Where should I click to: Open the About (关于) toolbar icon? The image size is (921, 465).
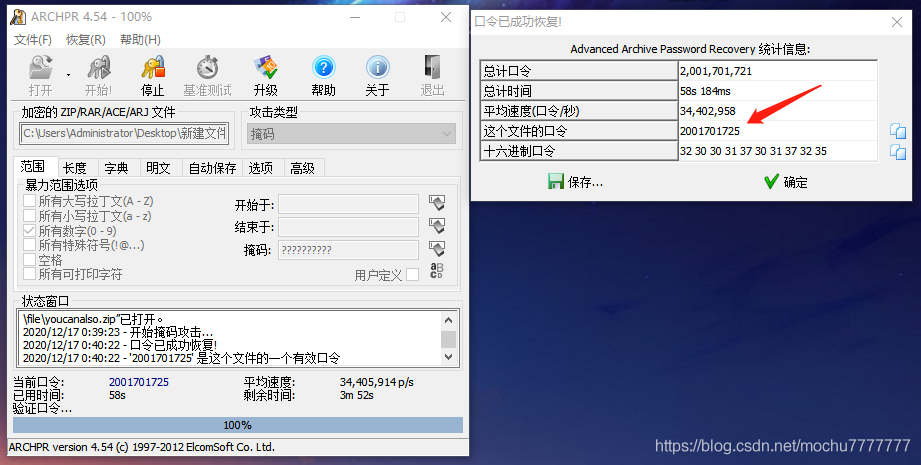tap(378, 68)
